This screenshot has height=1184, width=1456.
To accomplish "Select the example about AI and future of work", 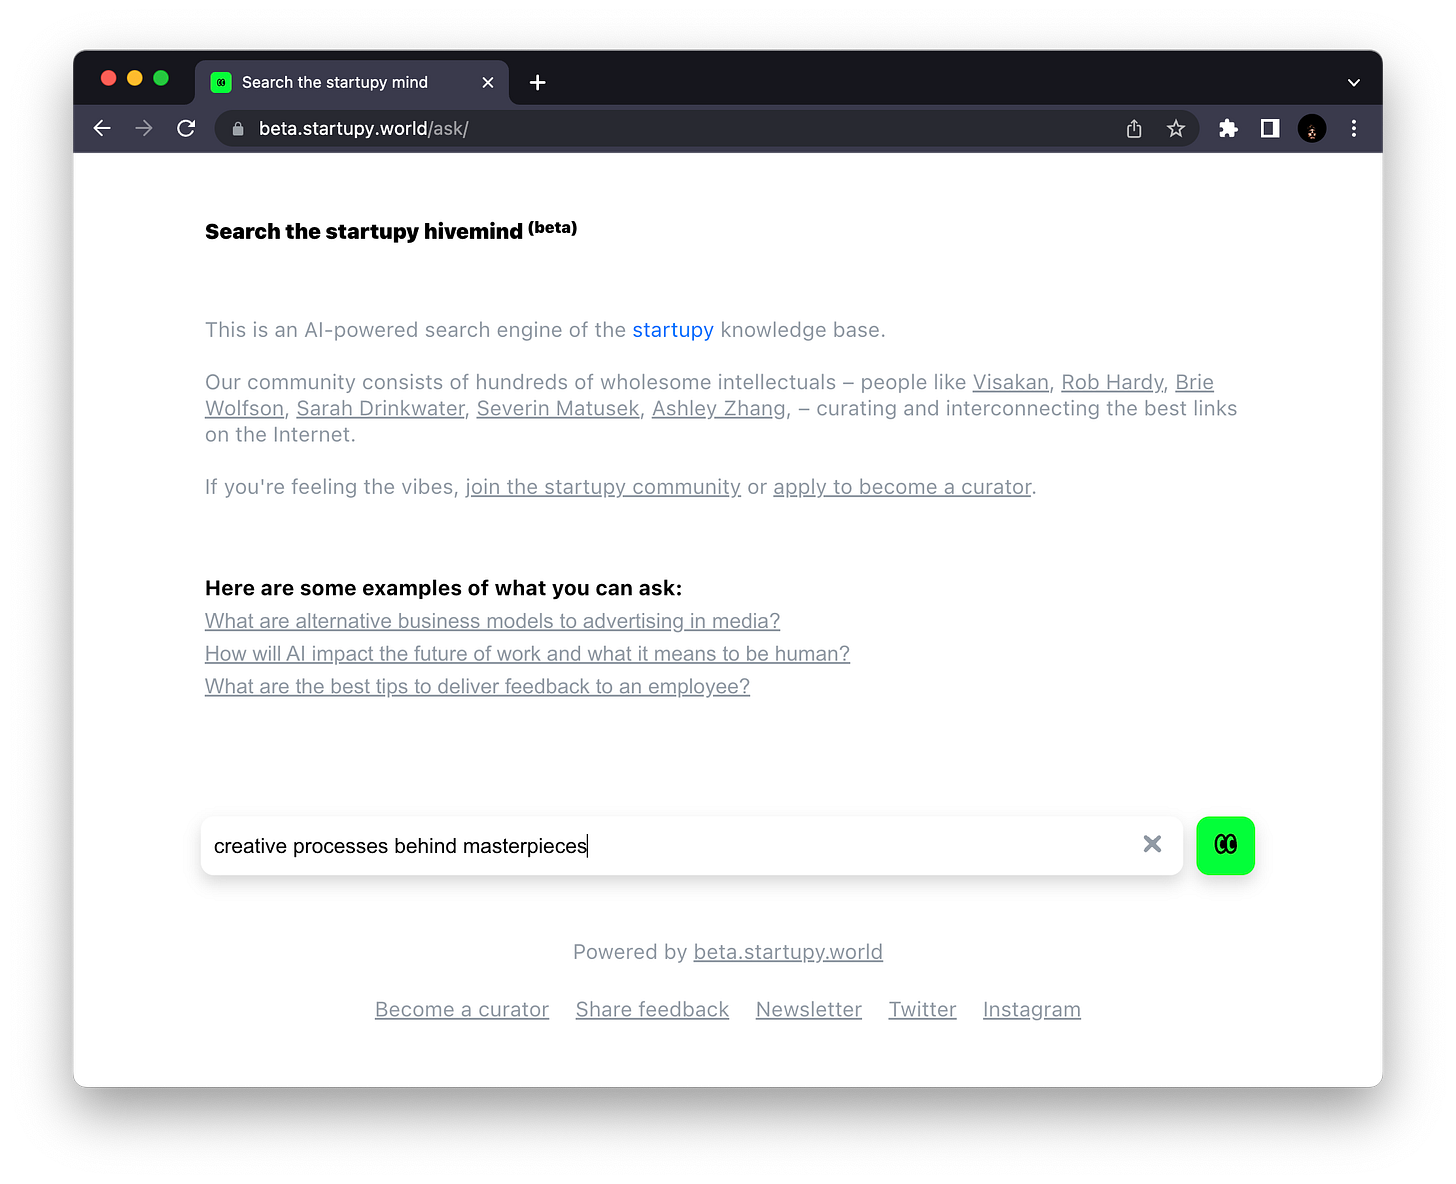I will click(527, 654).
